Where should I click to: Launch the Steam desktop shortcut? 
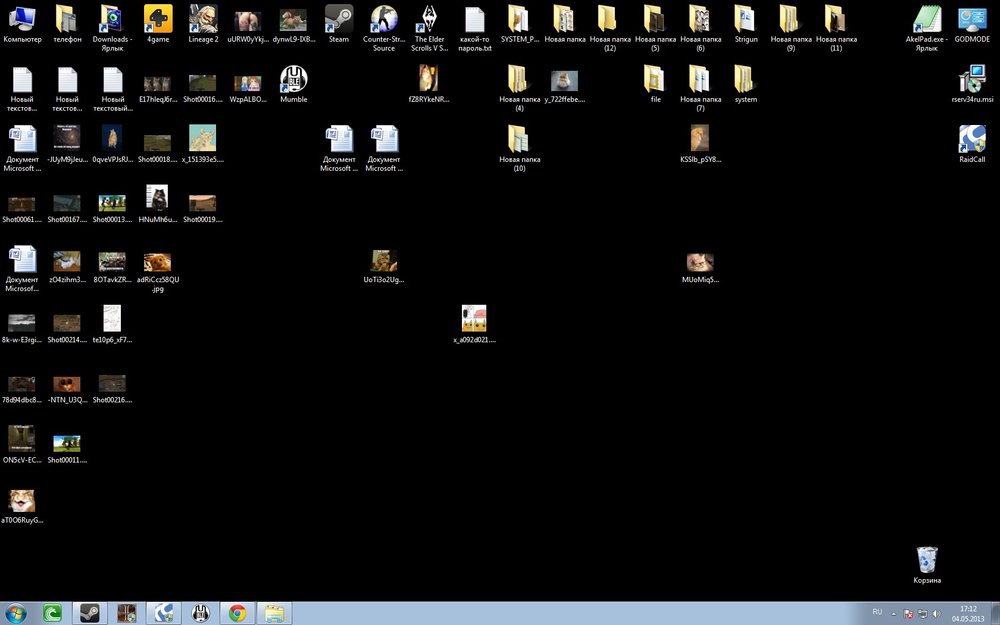click(338, 20)
